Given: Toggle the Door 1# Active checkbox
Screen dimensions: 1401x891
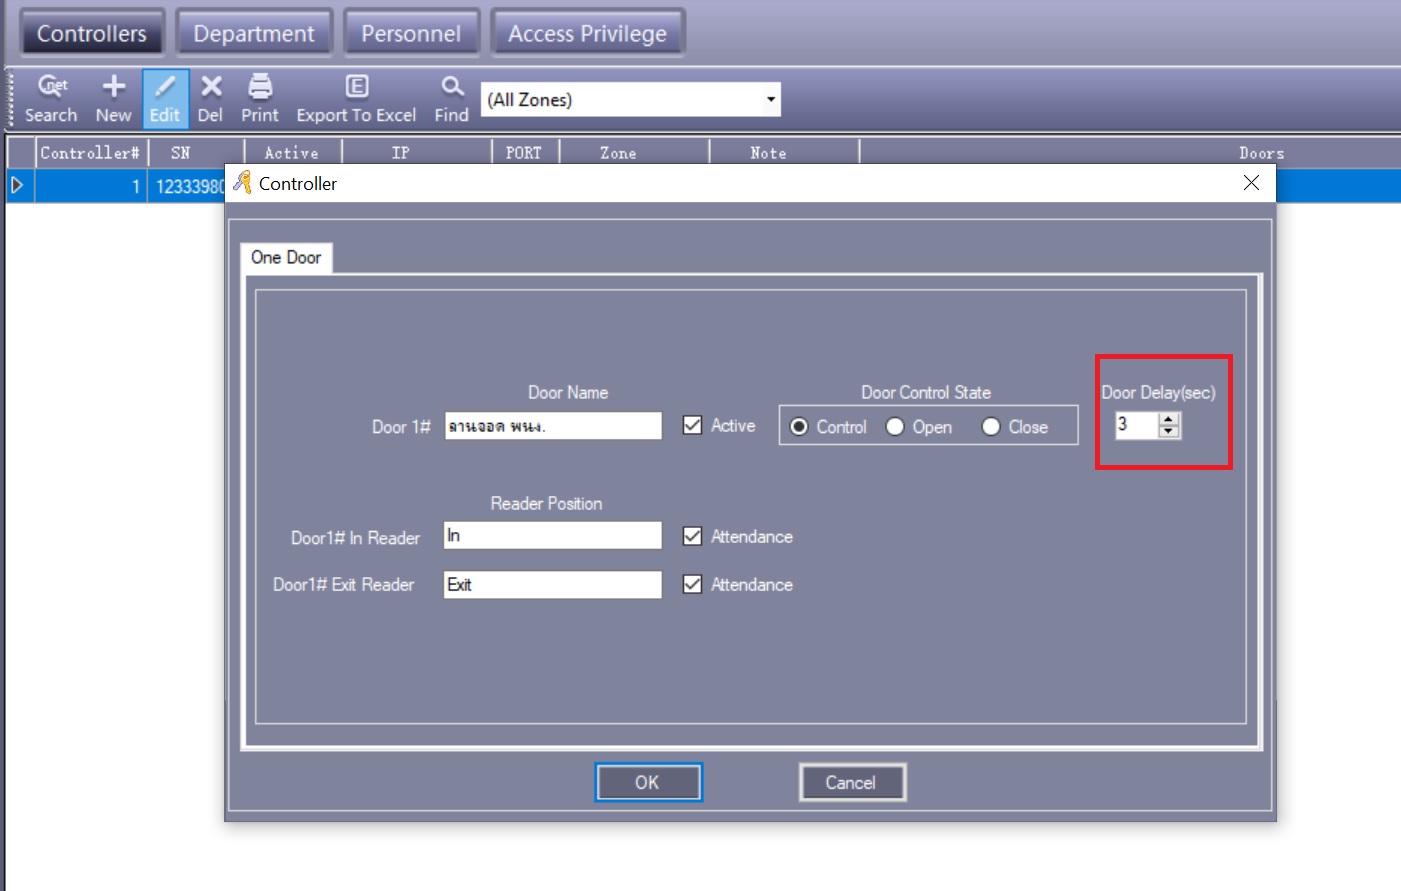Looking at the screenshot, I should pos(692,425).
